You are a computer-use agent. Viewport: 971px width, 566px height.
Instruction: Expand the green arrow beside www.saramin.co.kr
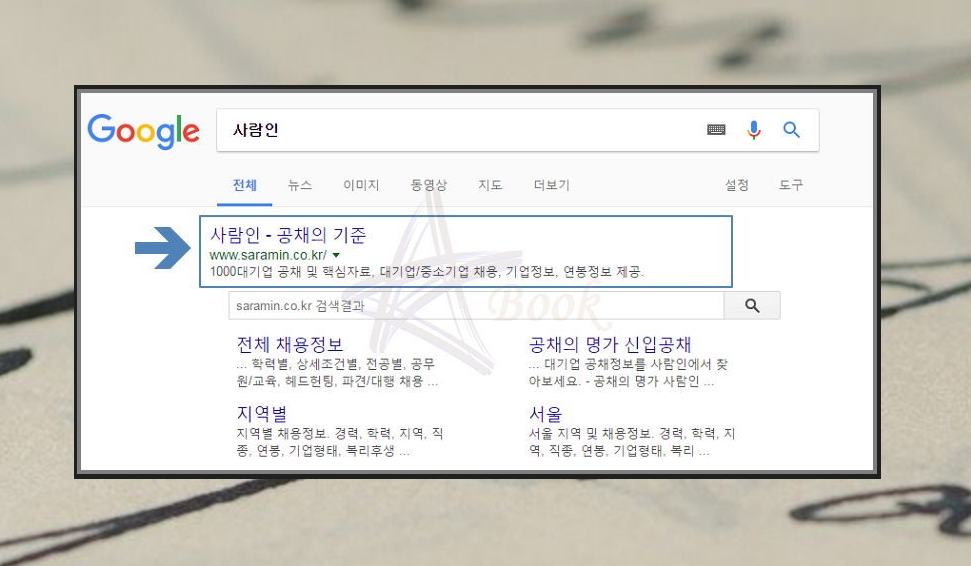(336, 255)
